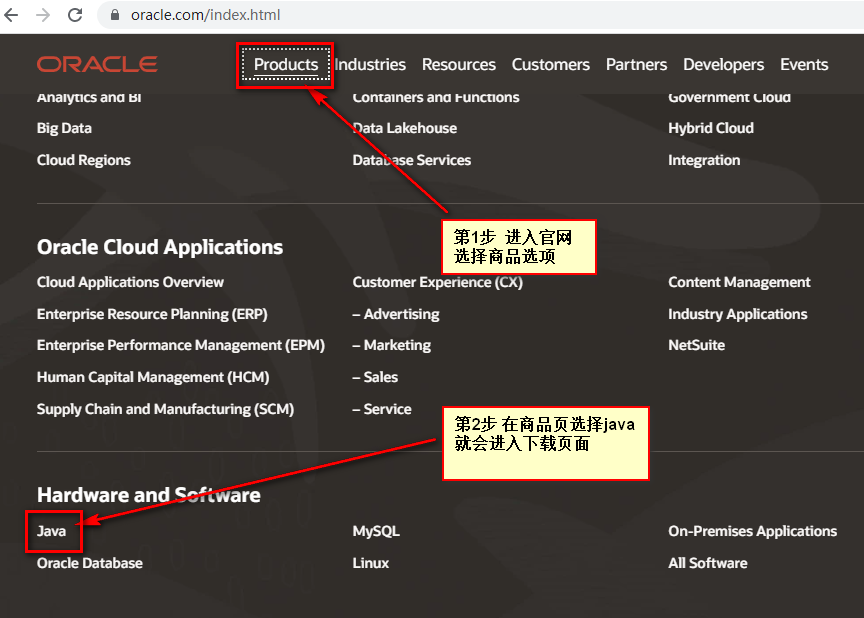The image size is (864, 618).
Task: Open the Analytics and BI link
Action: tap(89, 97)
